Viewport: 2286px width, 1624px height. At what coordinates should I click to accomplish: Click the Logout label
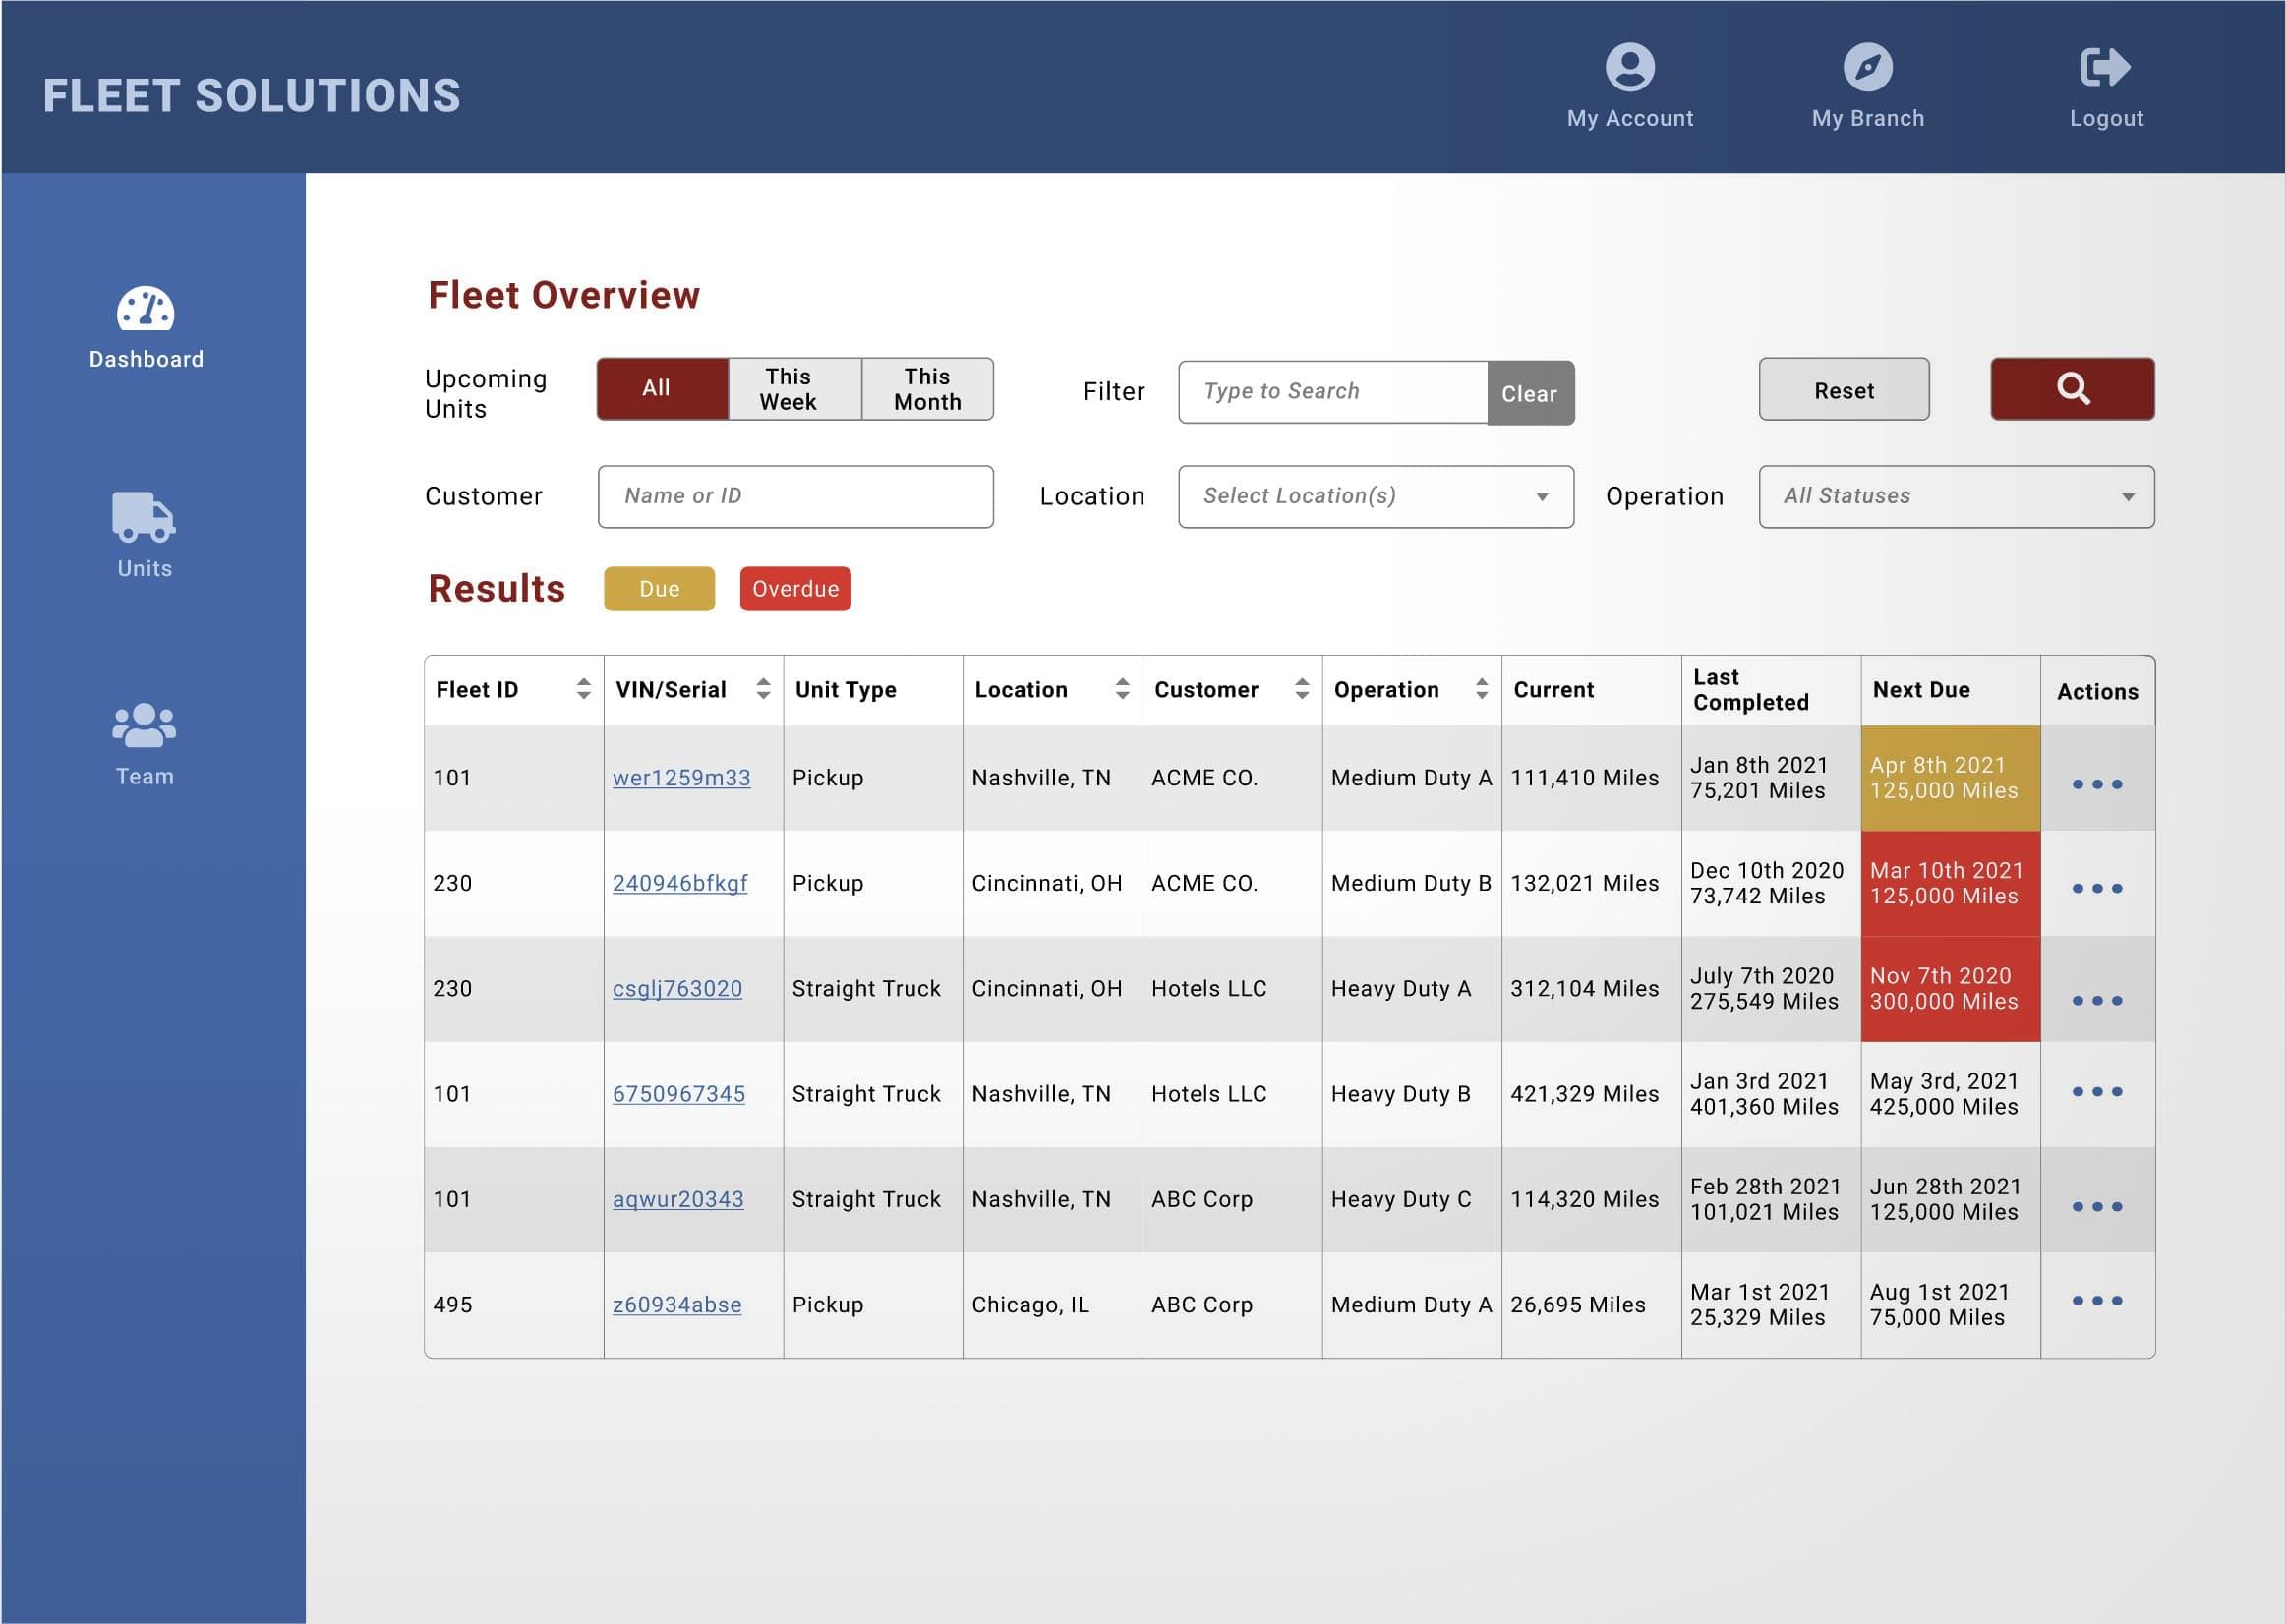click(x=2106, y=118)
